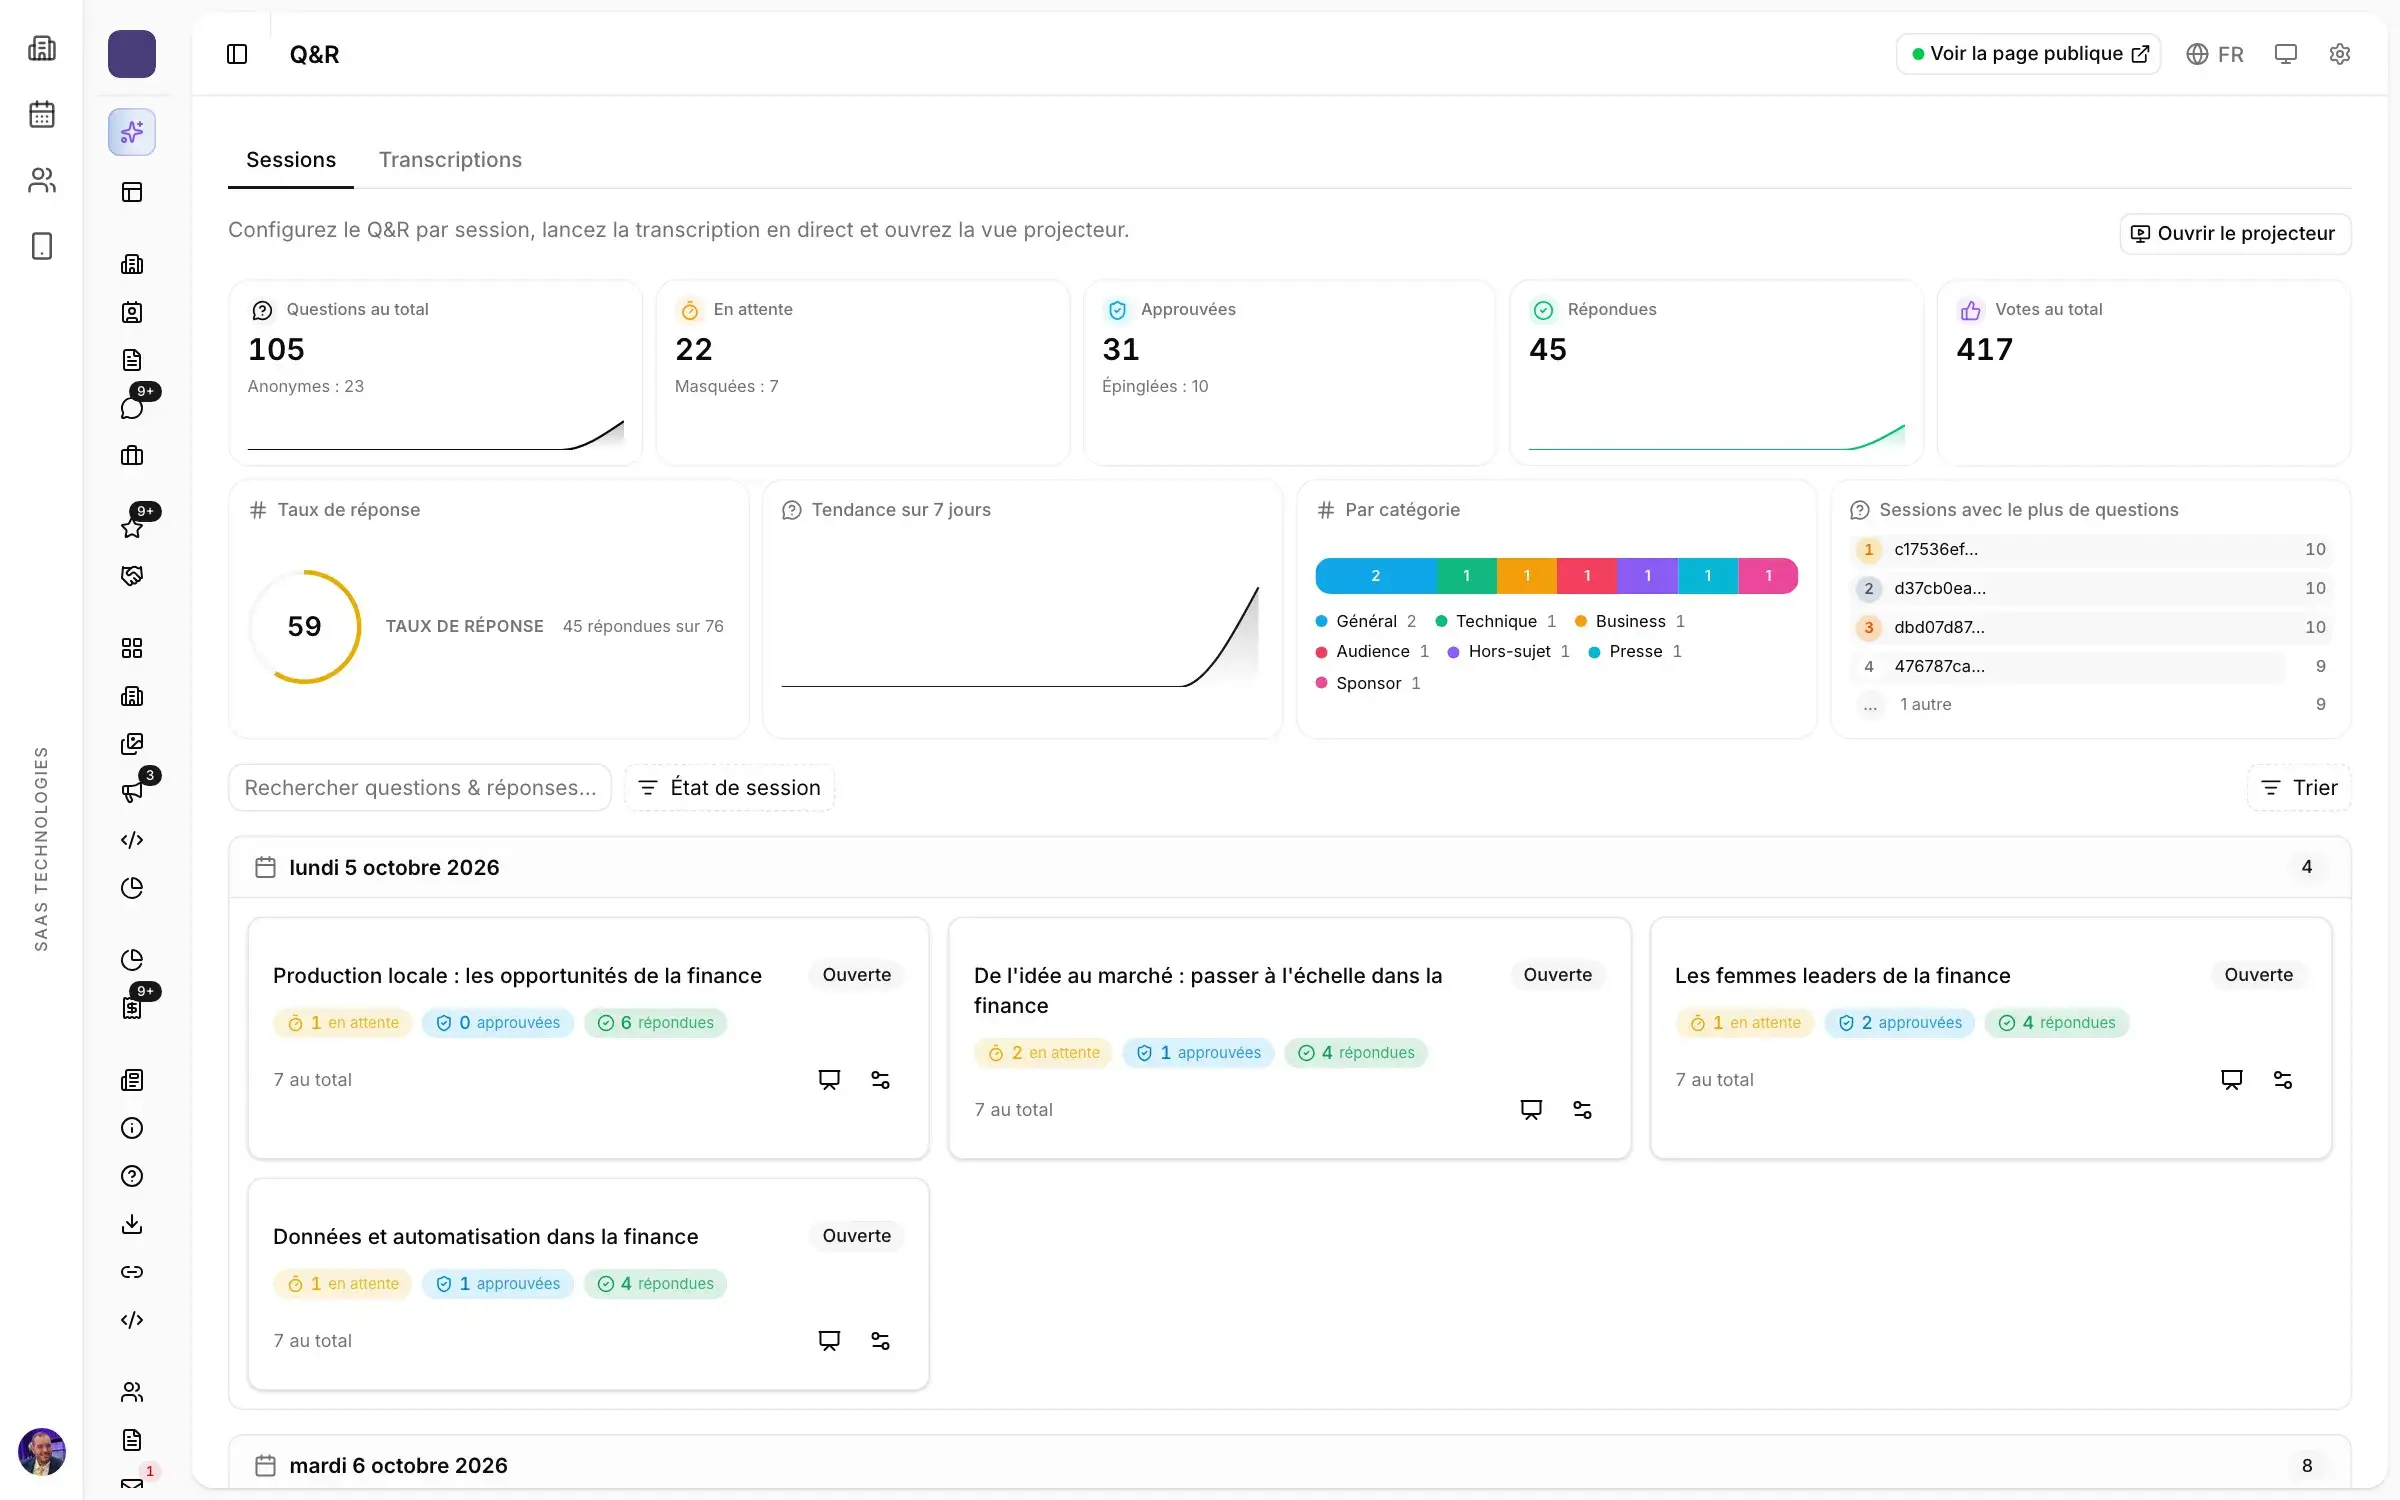
Task: Open the settings gear icon in header
Action: tap(2339, 54)
